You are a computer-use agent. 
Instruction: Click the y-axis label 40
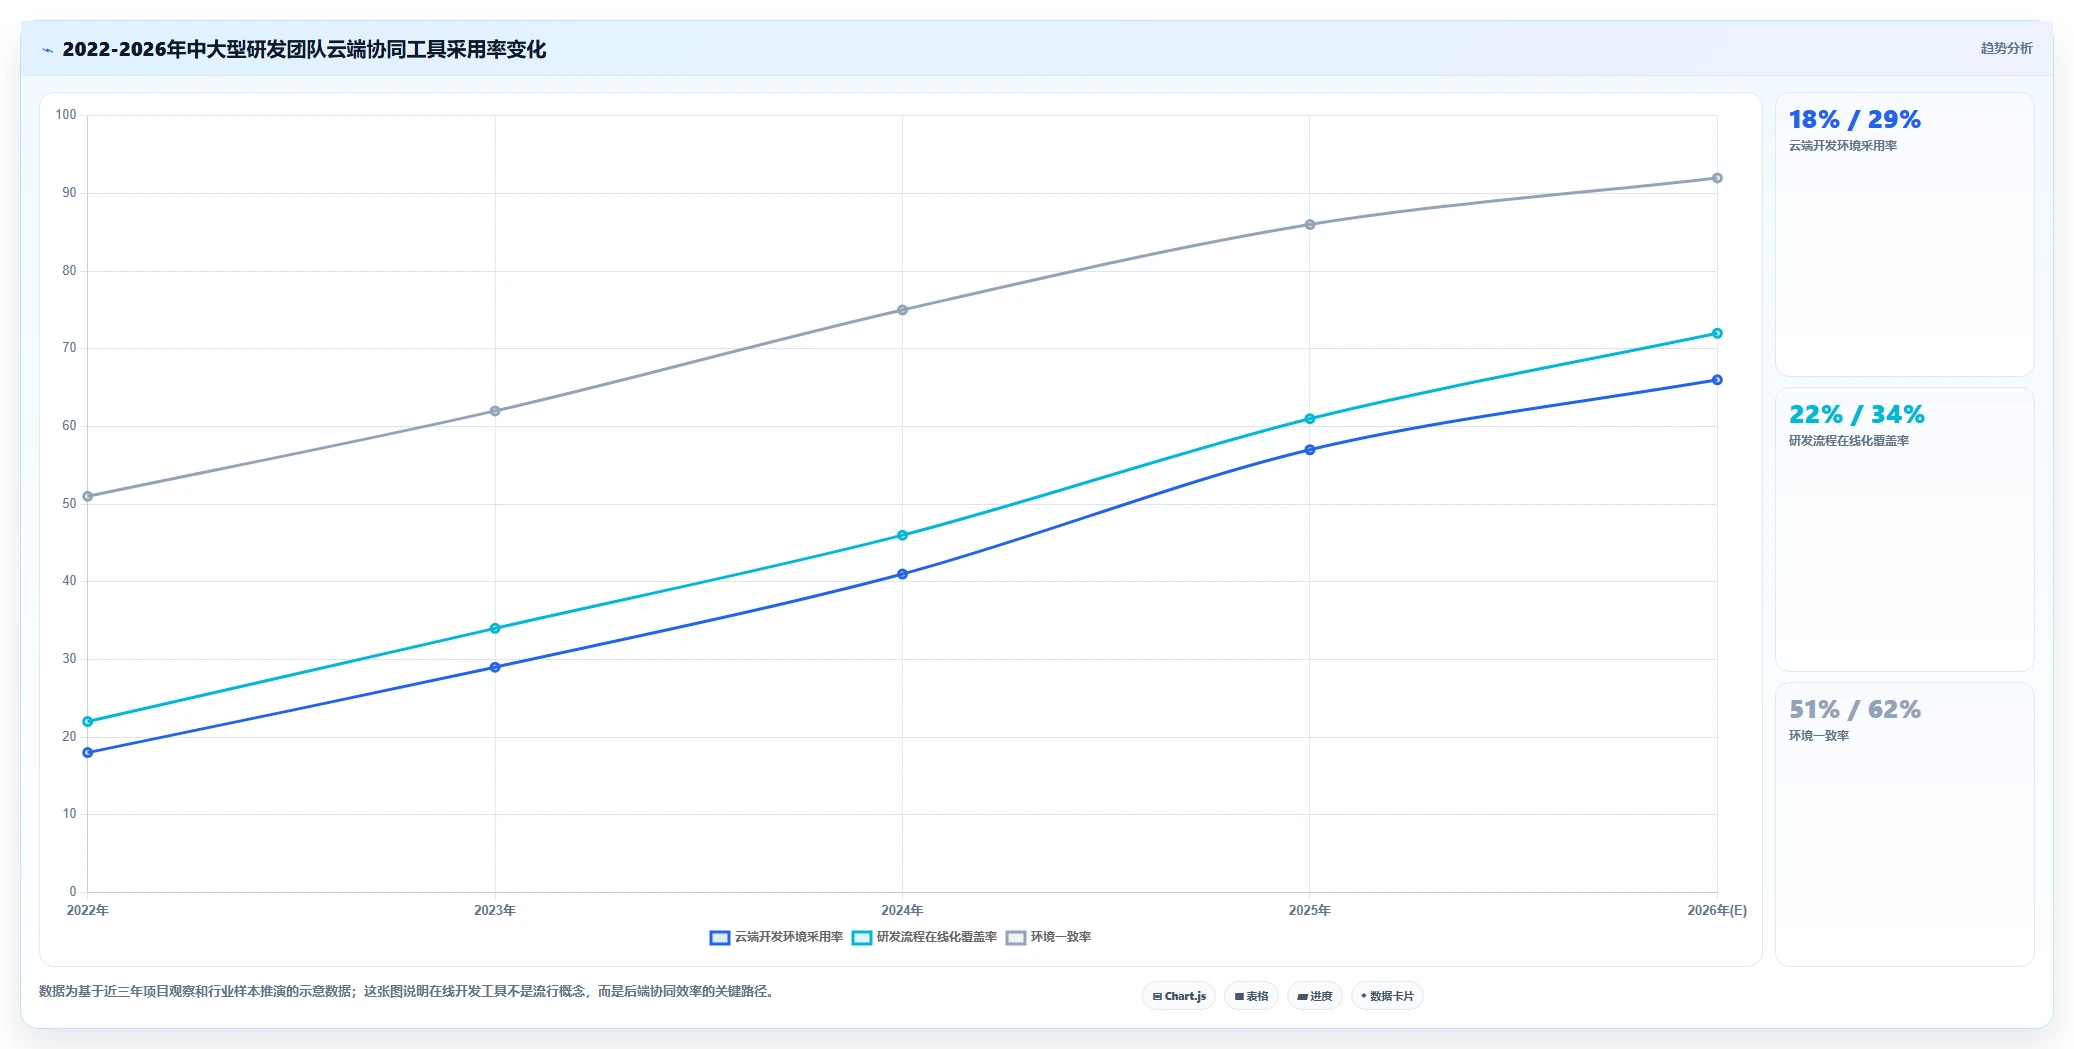[x=69, y=581]
